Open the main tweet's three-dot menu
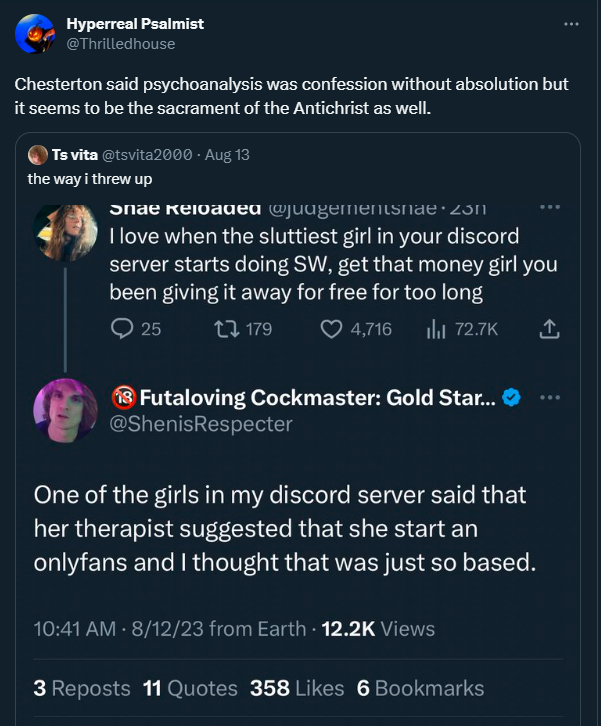Screen dimensions: 601x726 (571, 24)
